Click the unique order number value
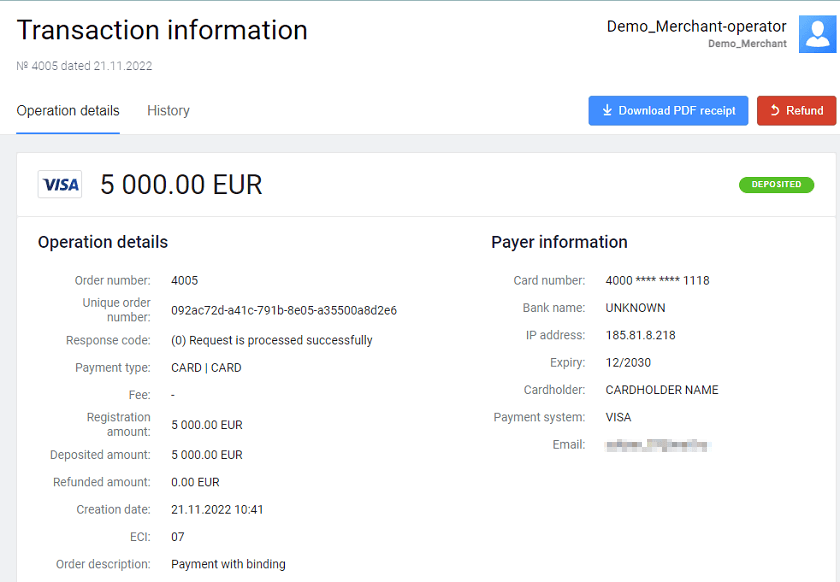 pos(284,311)
